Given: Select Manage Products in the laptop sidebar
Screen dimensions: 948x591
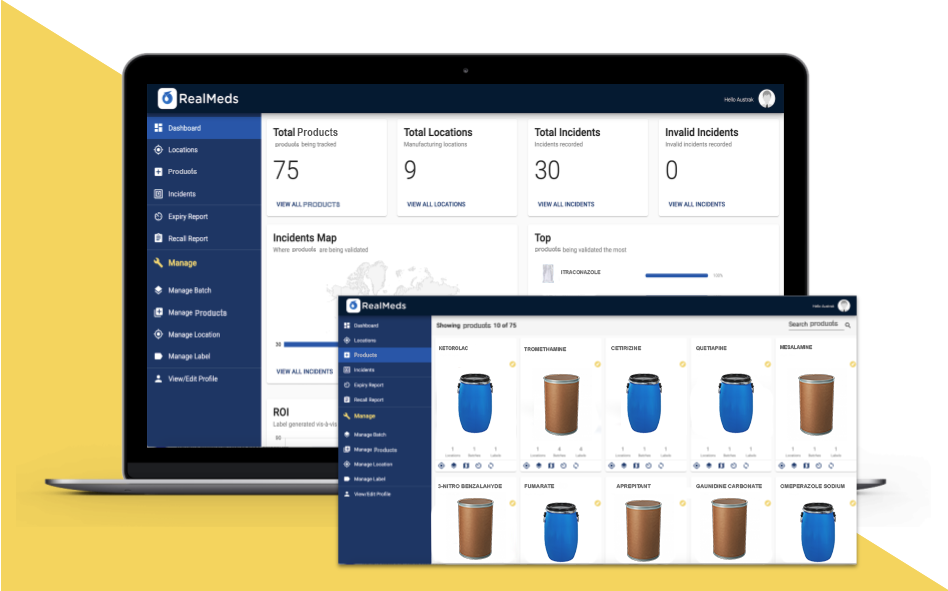Looking at the screenshot, I should 204,312.
